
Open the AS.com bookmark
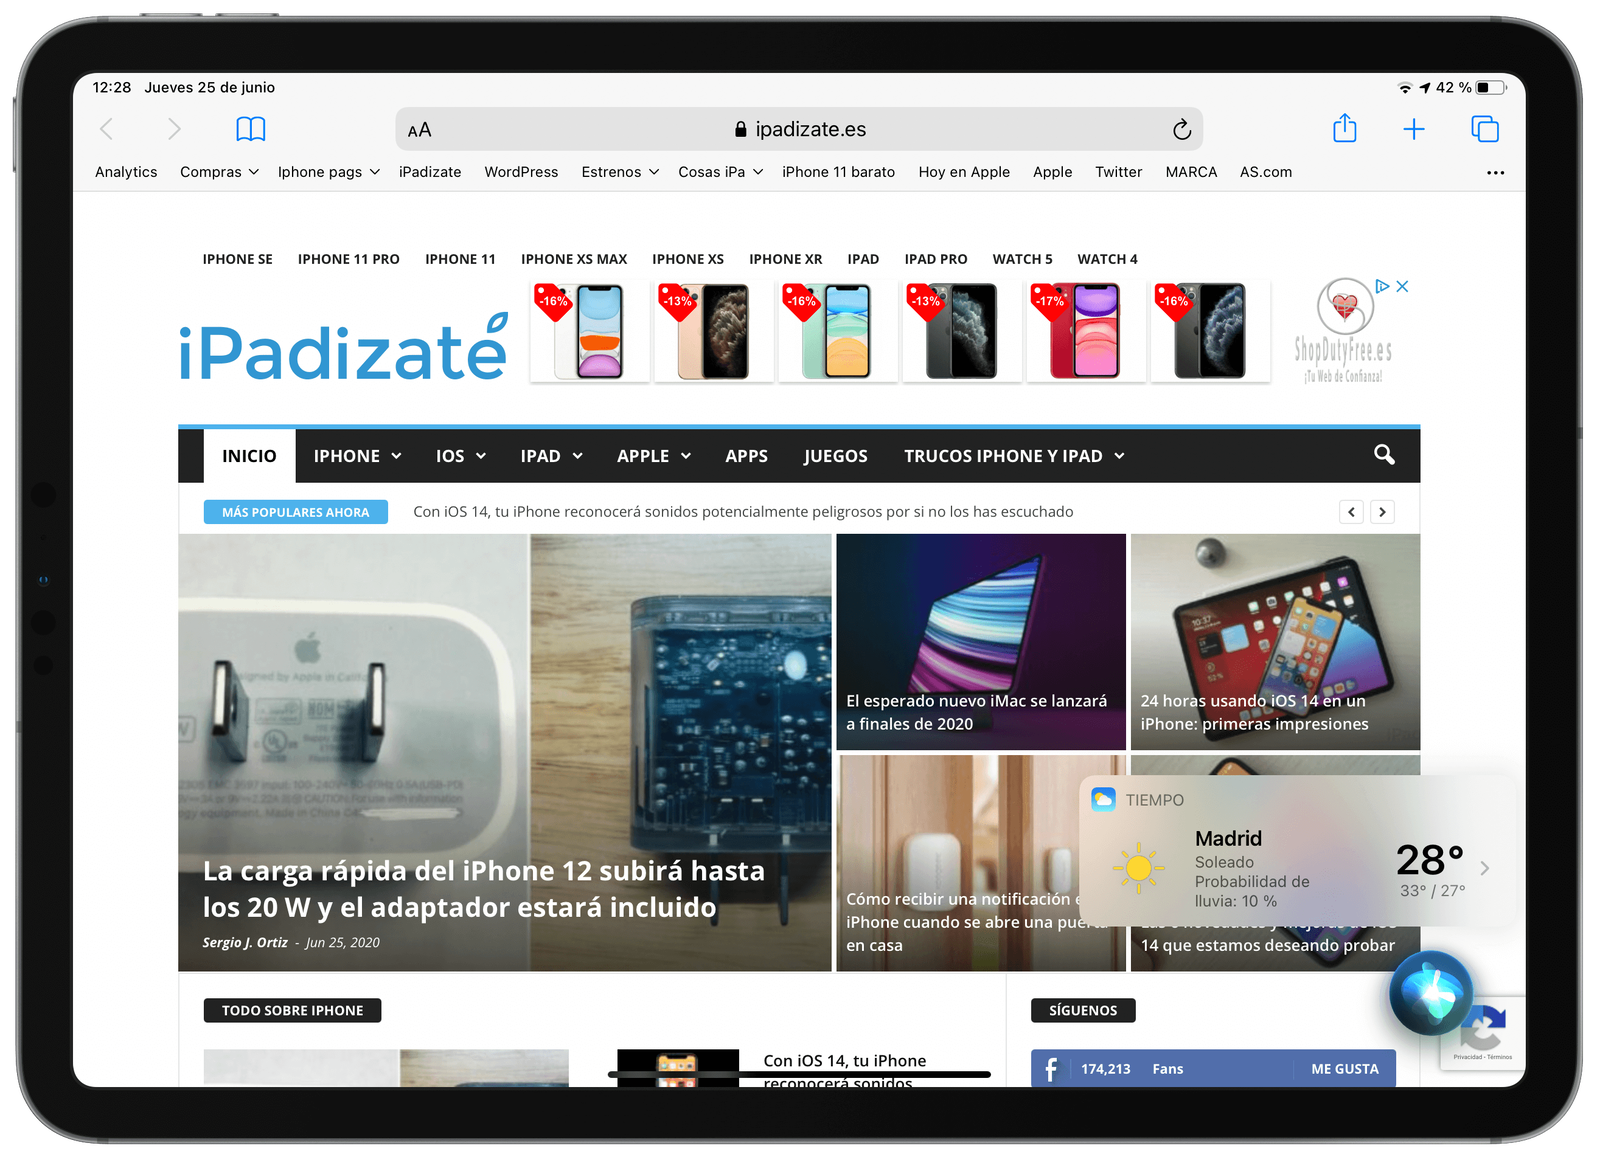coord(1266,172)
